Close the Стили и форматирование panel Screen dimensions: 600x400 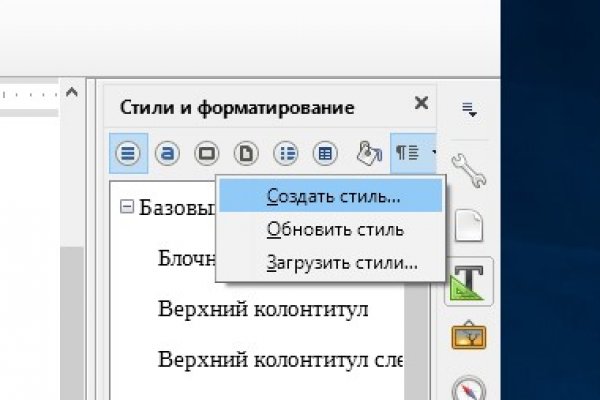(421, 103)
